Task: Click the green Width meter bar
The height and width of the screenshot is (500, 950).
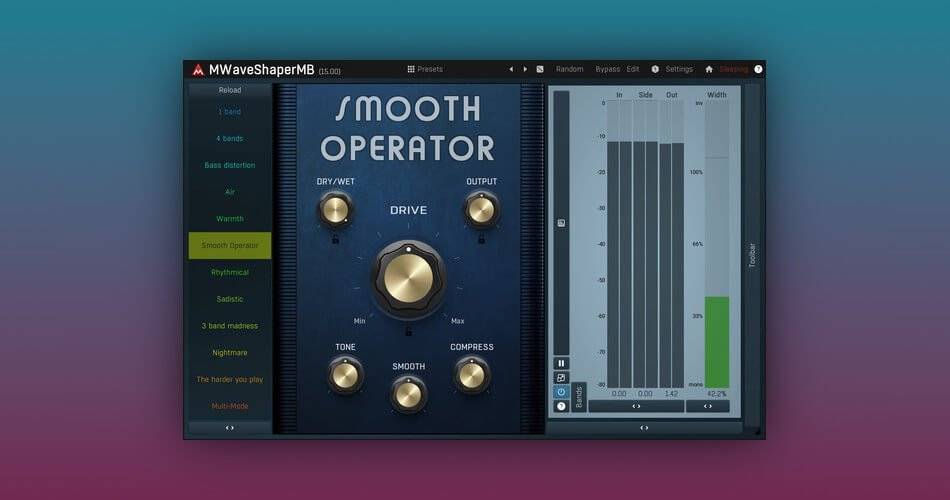Action: pyautogui.click(x=717, y=342)
